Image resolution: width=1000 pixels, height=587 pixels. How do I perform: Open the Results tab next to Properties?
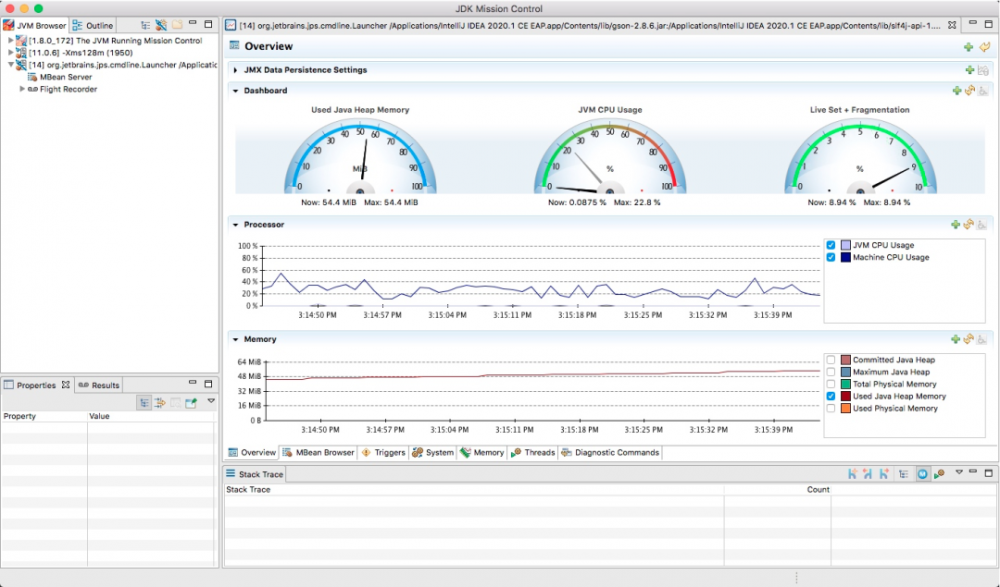tap(99, 385)
